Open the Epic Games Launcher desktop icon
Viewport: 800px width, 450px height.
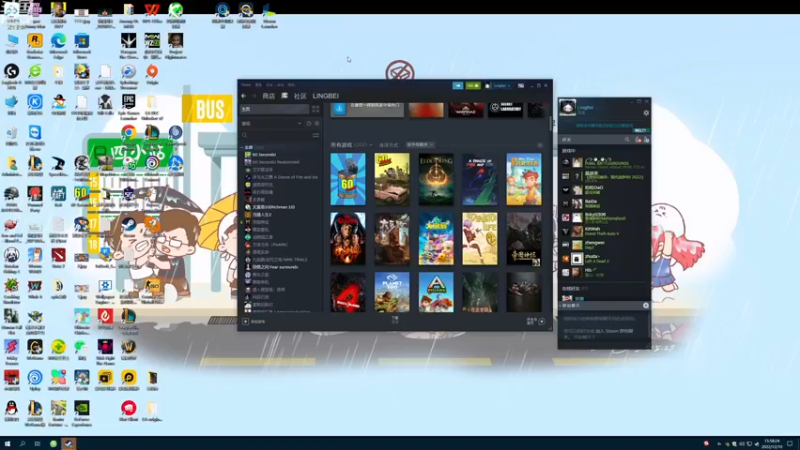pyautogui.click(x=129, y=107)
